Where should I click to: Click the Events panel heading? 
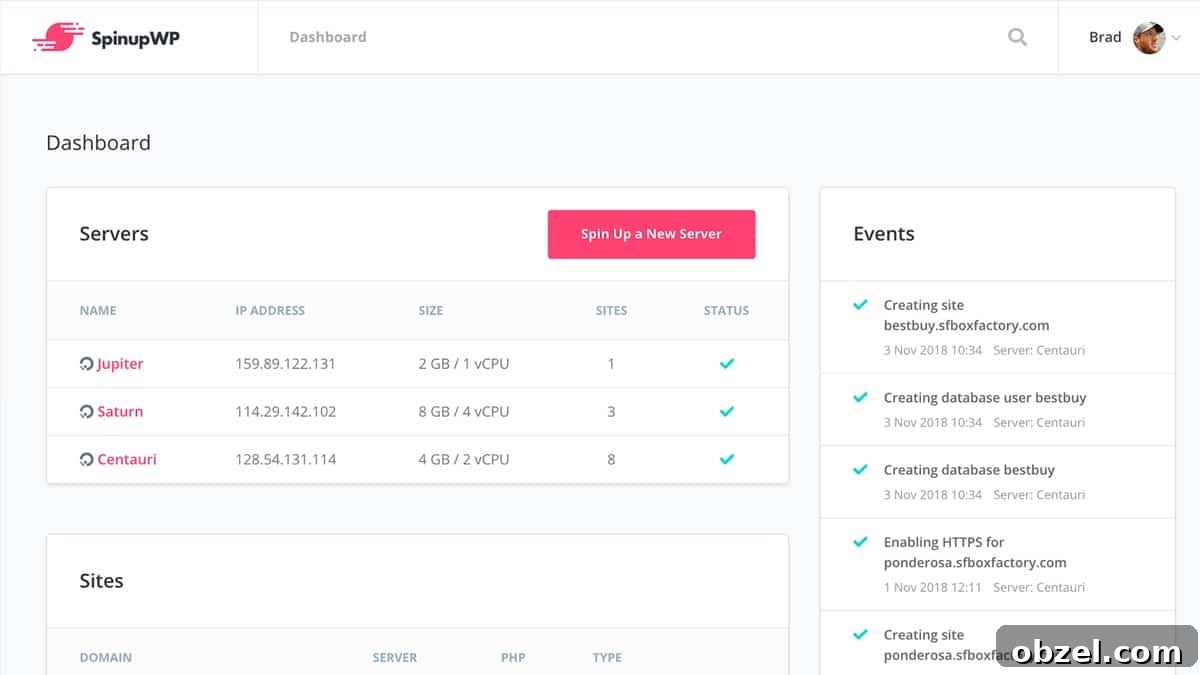[884, 234]
